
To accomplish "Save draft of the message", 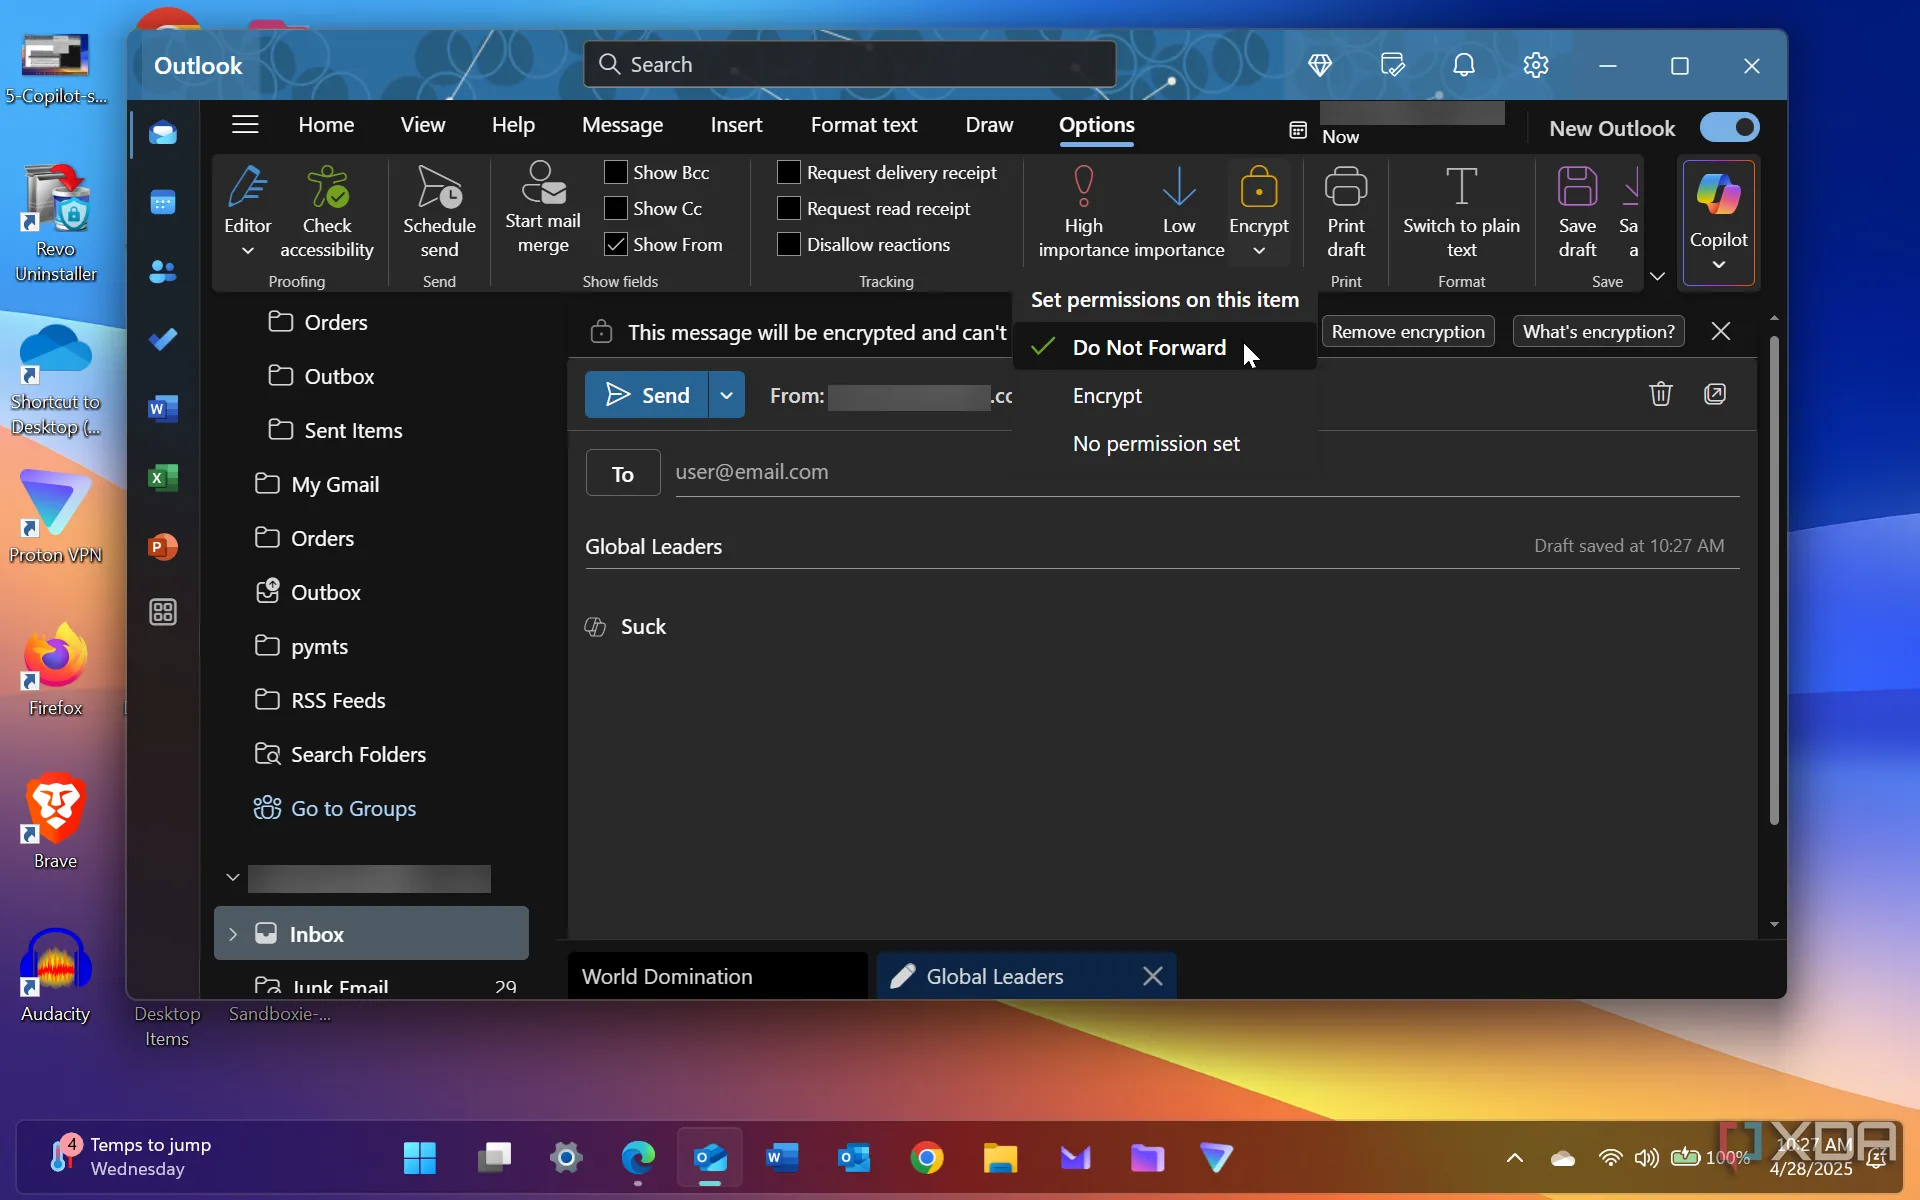I will point(1577,212).
